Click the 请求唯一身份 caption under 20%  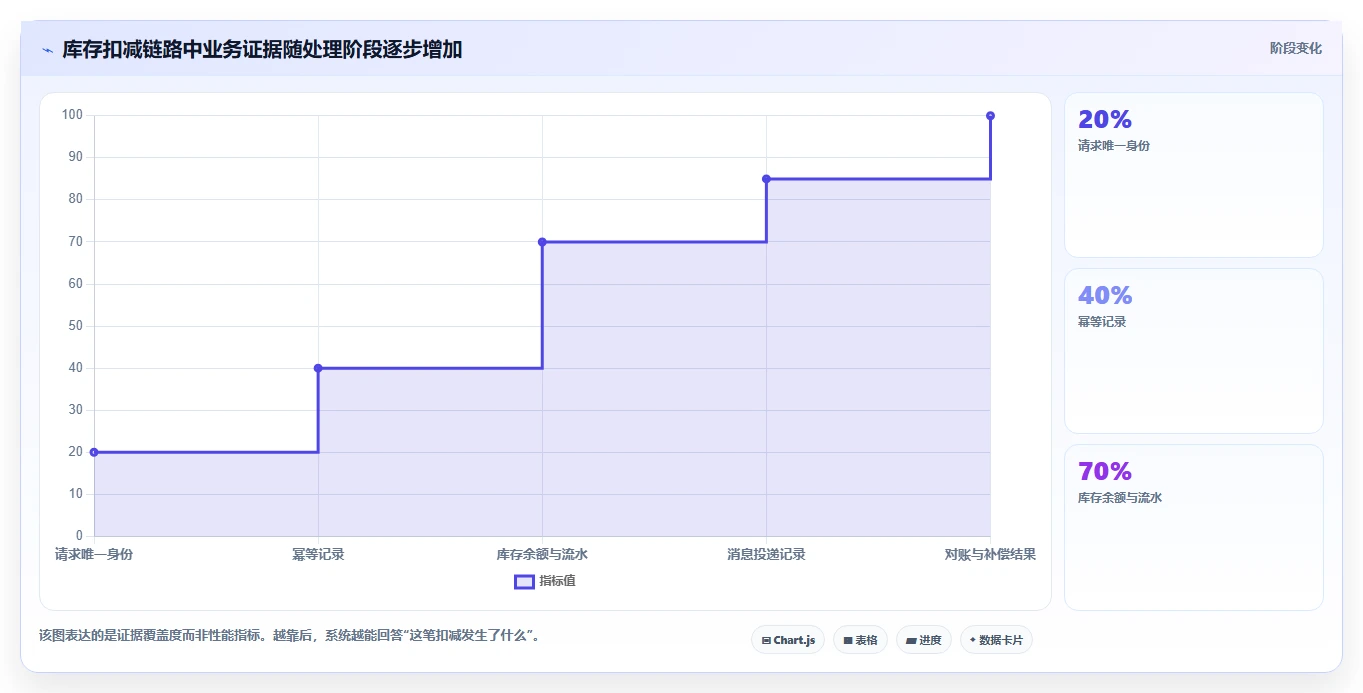point(1114,146)
